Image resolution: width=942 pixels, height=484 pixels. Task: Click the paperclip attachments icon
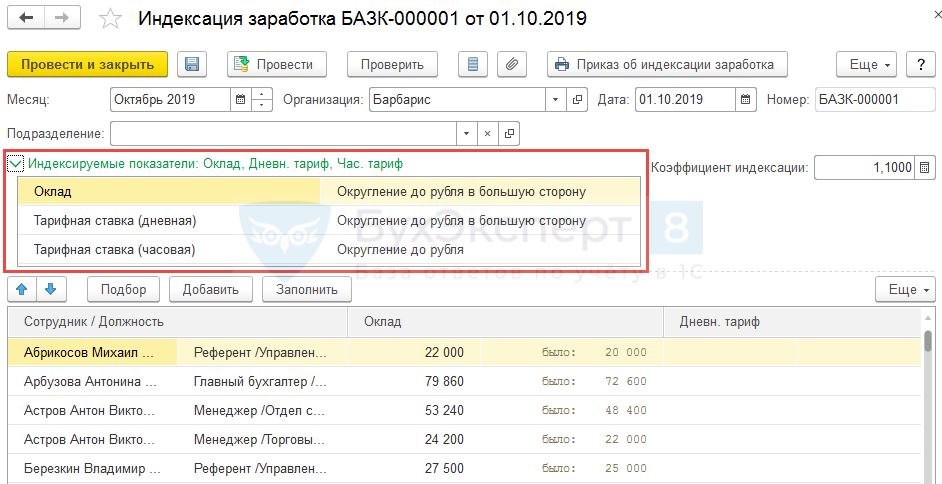(511, 64)
